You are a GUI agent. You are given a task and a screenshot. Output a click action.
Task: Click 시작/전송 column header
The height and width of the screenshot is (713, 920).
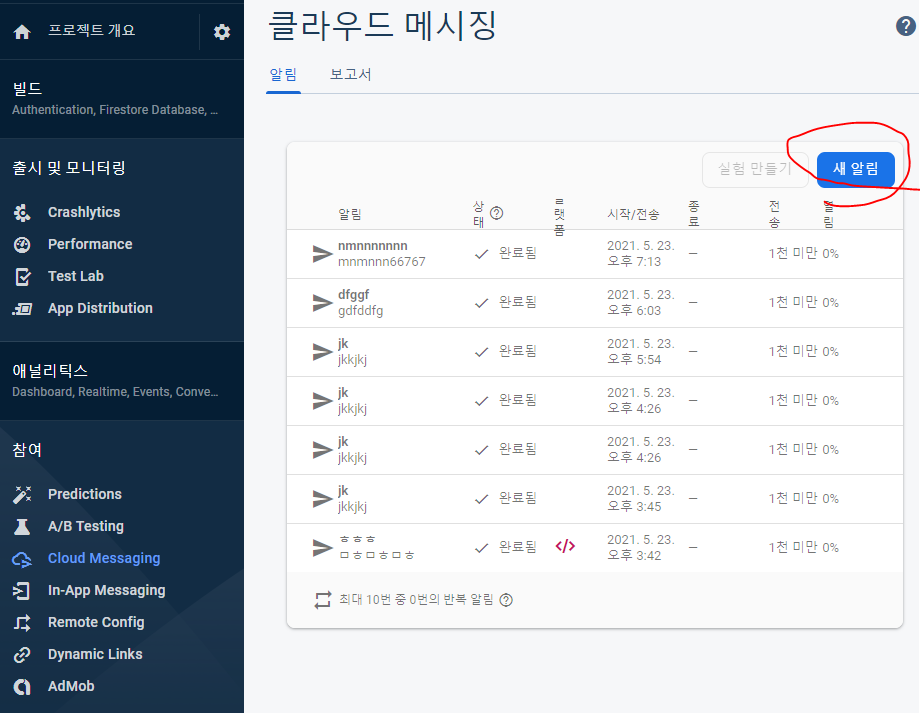pos(633,215)
